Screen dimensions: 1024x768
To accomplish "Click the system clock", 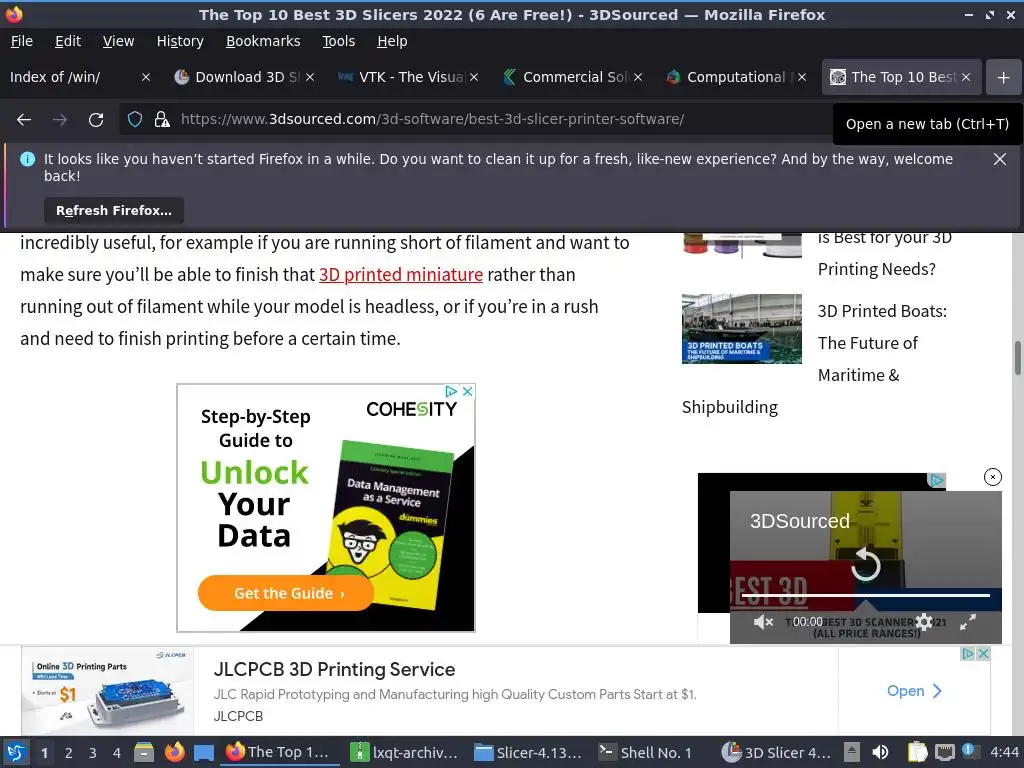I will [x=1004, y=752].
